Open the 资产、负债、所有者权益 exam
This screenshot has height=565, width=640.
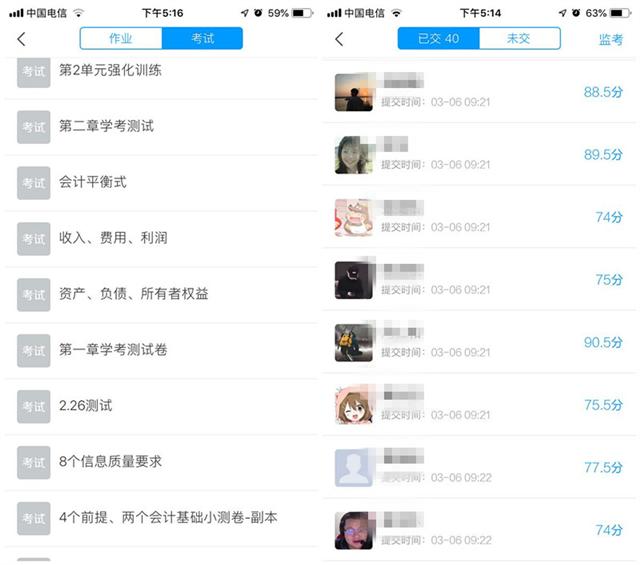pos(161,295)
